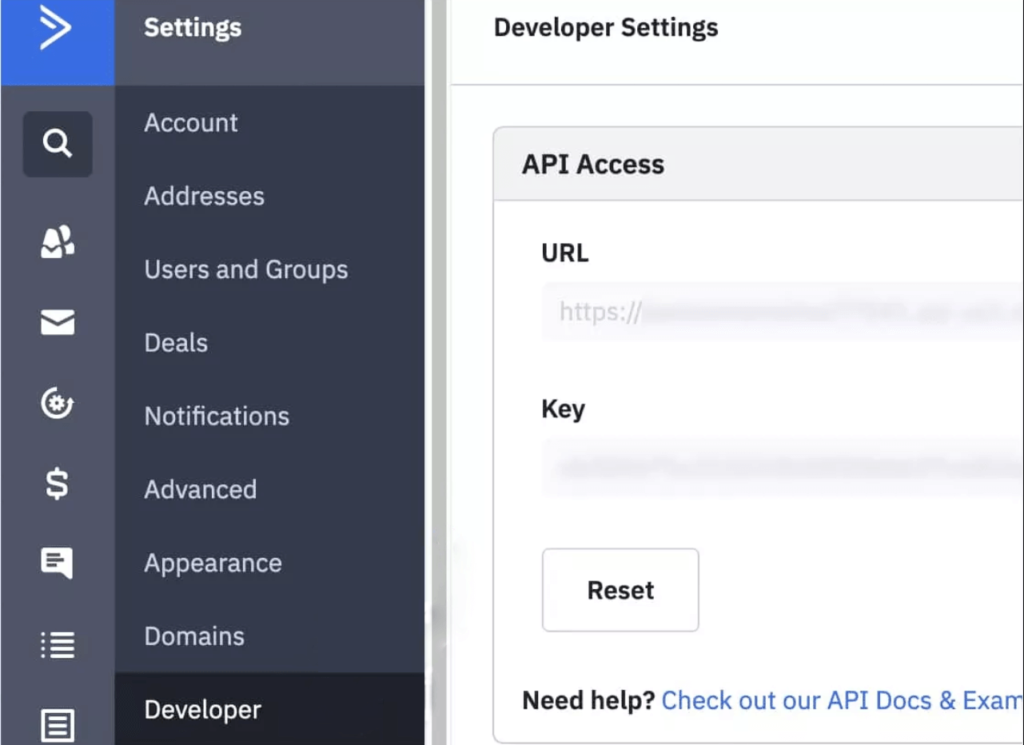Click the blurred API URL field

[782, 312]
